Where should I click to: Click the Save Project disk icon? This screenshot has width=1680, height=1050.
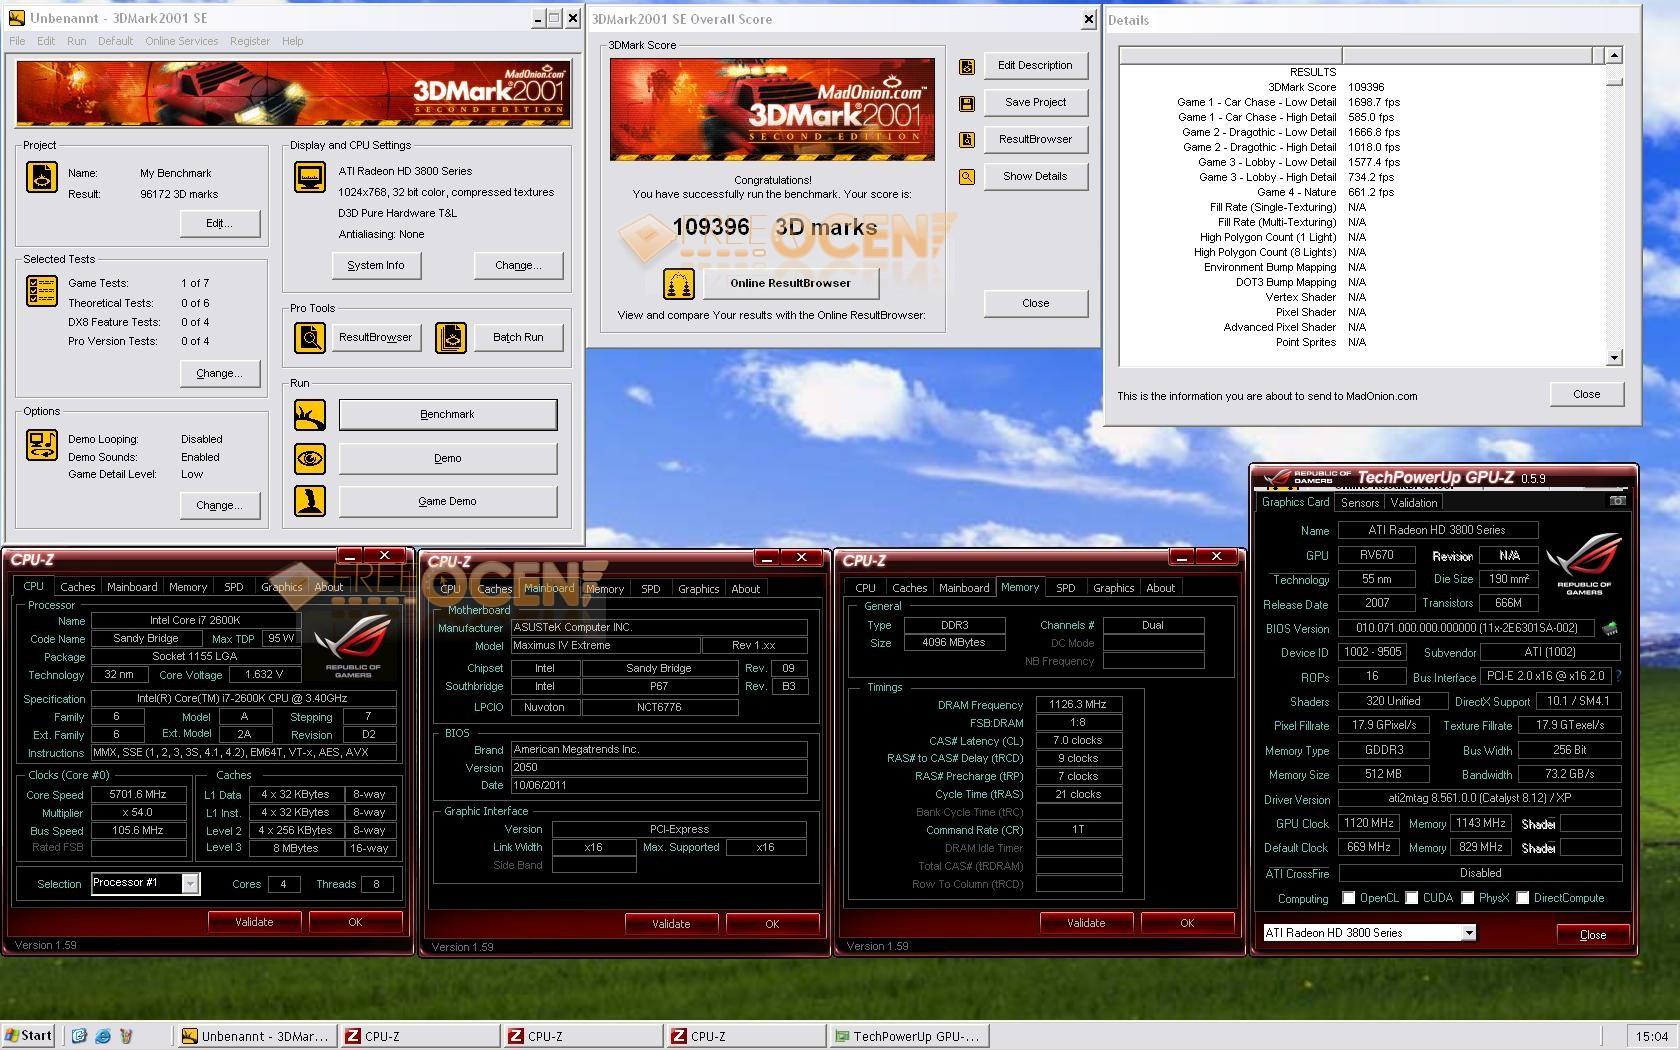tap(967, 103)
